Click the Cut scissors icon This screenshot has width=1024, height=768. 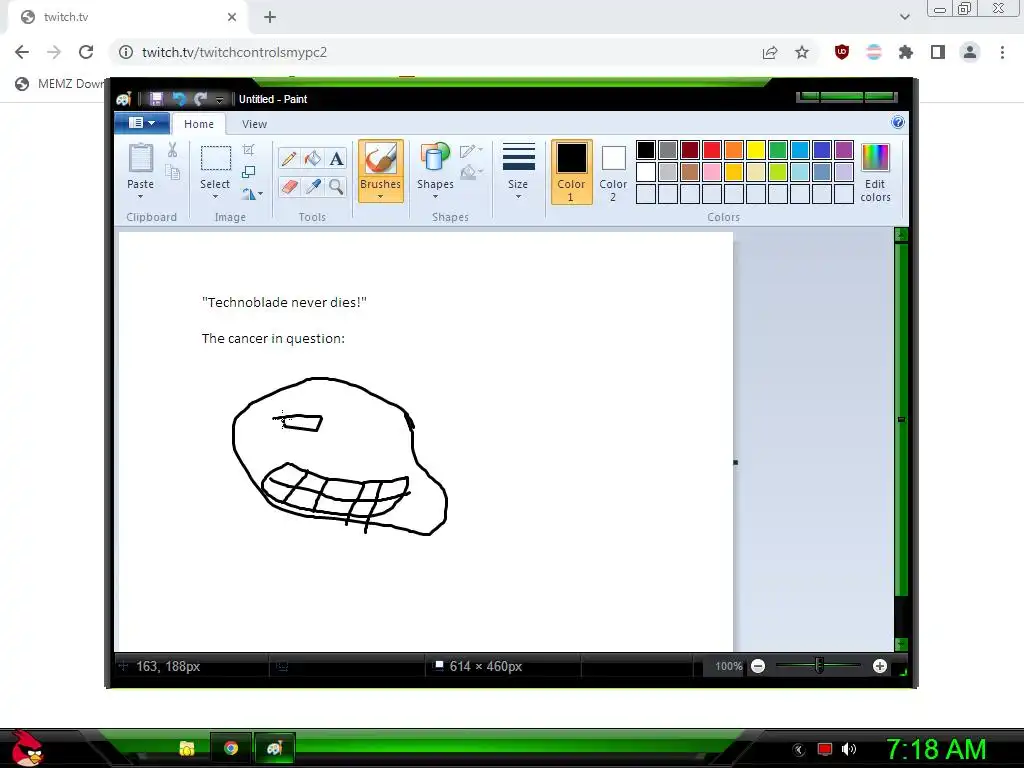[172, 150]
